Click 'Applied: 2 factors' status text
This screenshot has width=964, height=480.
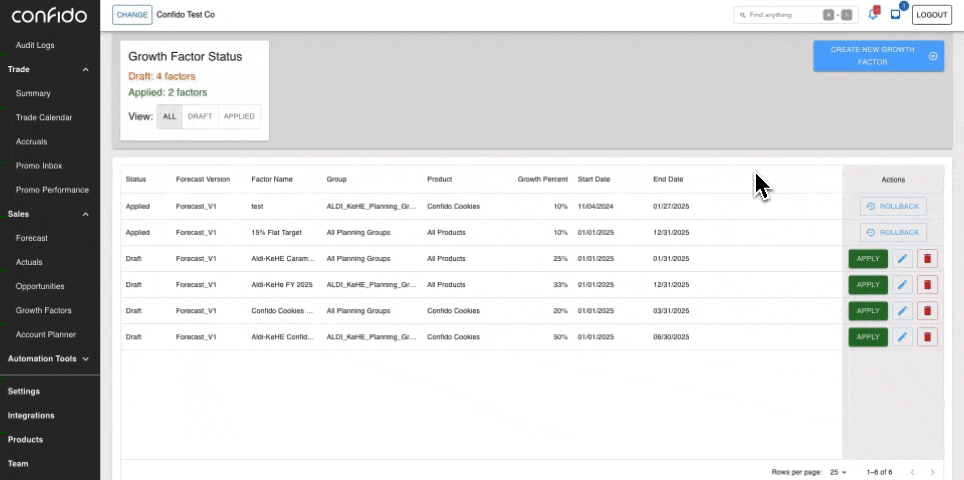pyautogui.click(x=167, y=93)
